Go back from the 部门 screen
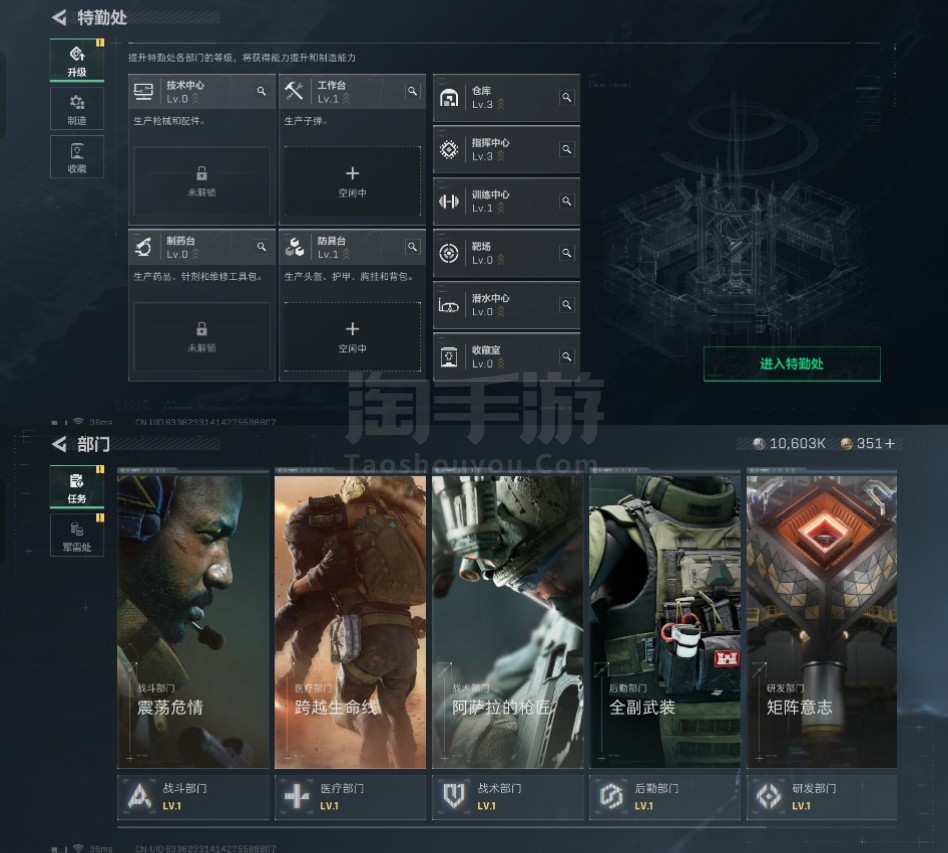Image resolution: width=948 pixels, height=853 pixels. point(59,444)
